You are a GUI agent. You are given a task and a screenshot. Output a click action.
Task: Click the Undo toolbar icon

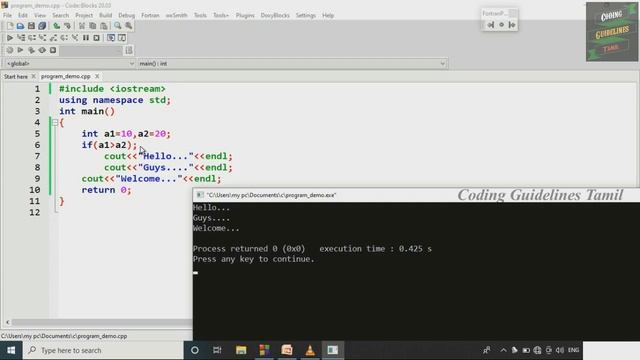click(57, 26)
